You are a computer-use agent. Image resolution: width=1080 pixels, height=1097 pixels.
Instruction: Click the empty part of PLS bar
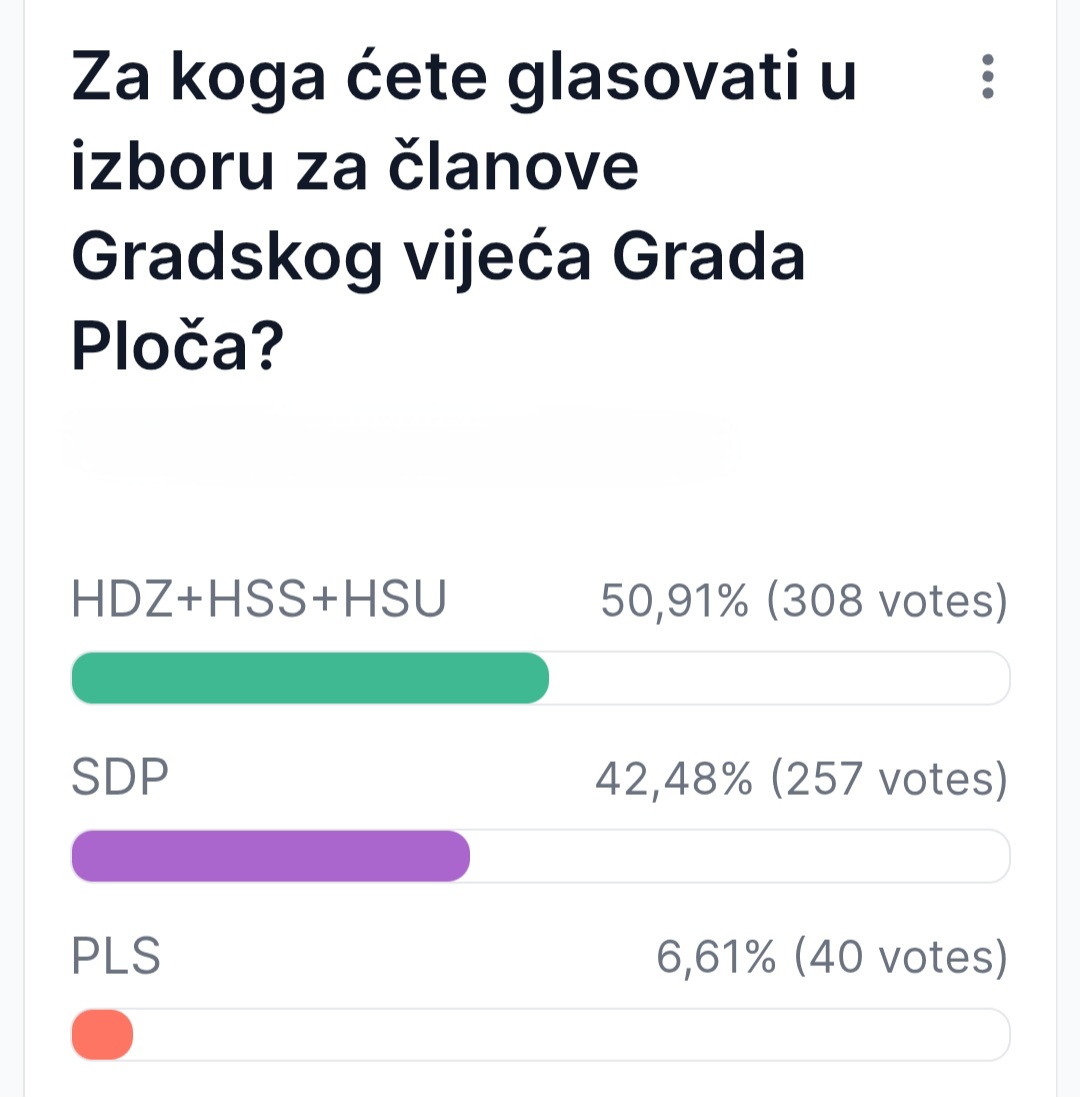(x=571, y=1035)
